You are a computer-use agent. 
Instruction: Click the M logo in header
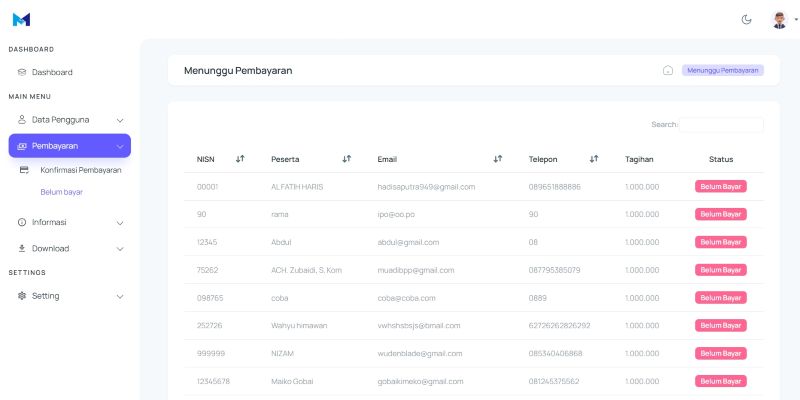click(21, 19)
